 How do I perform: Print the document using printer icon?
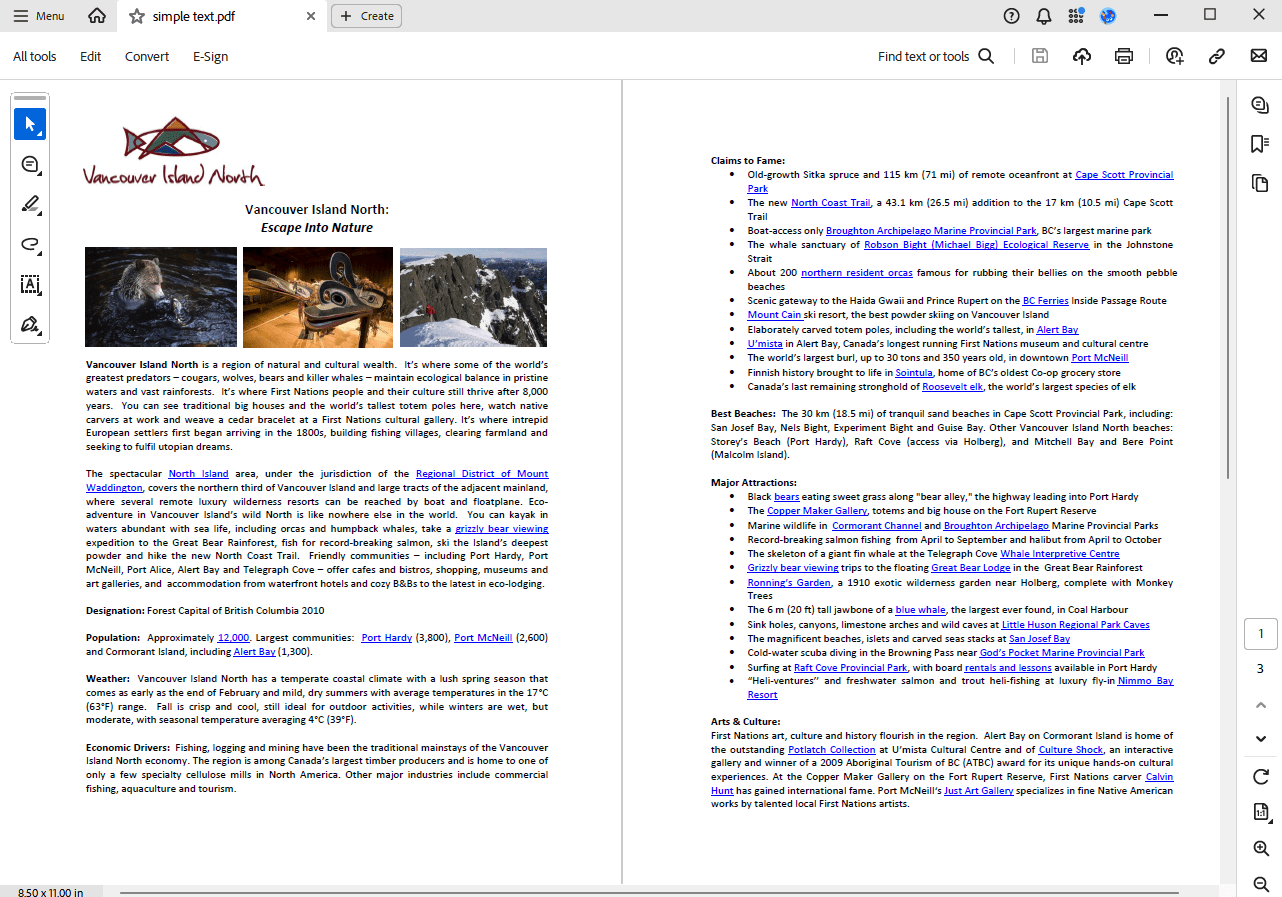pos(1124,56)
